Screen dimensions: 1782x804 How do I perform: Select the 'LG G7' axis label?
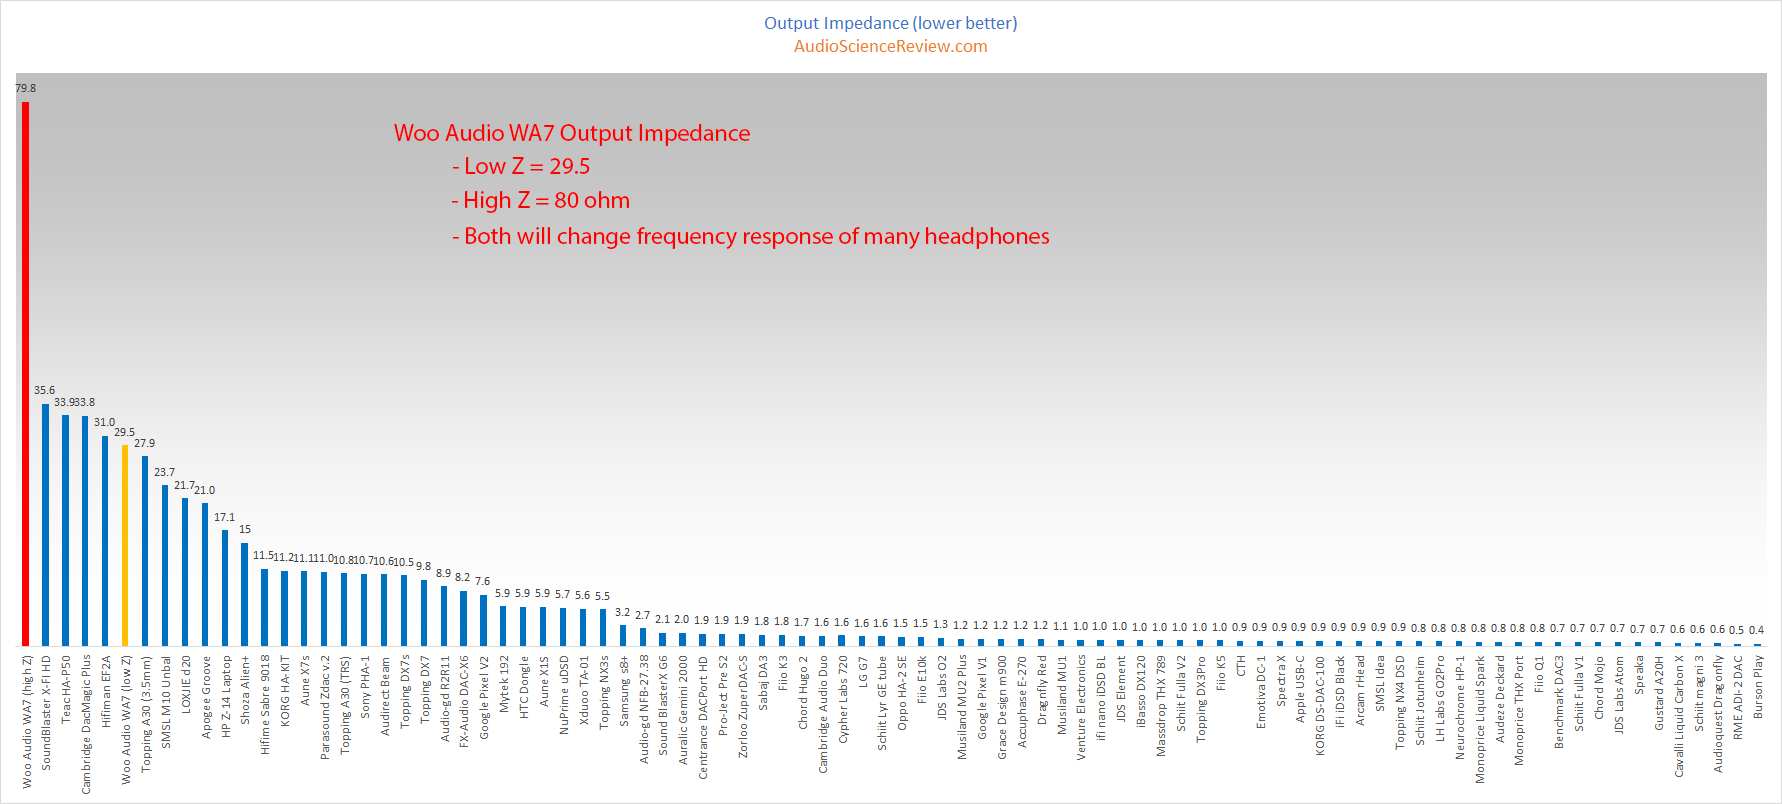pyautogui.click(x=863, y=673)
